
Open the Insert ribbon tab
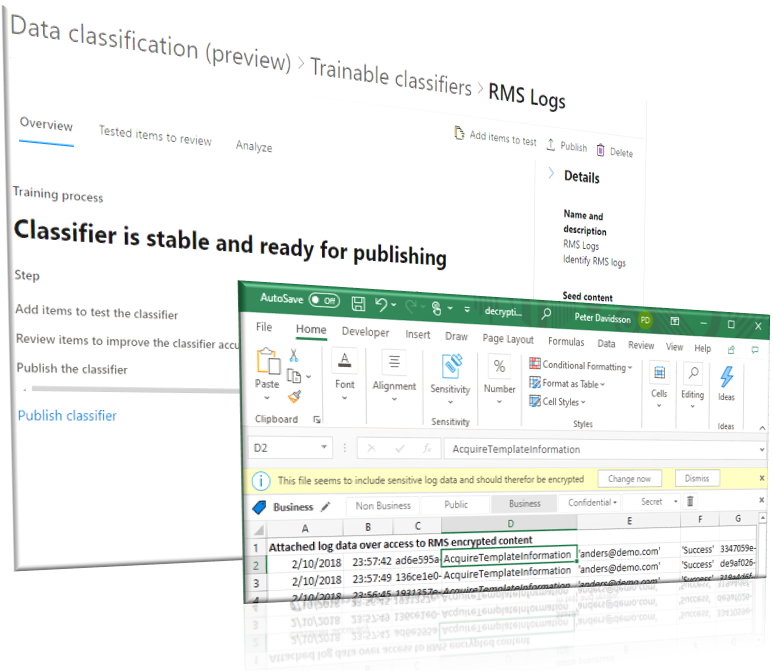click(x=418, y=334)
